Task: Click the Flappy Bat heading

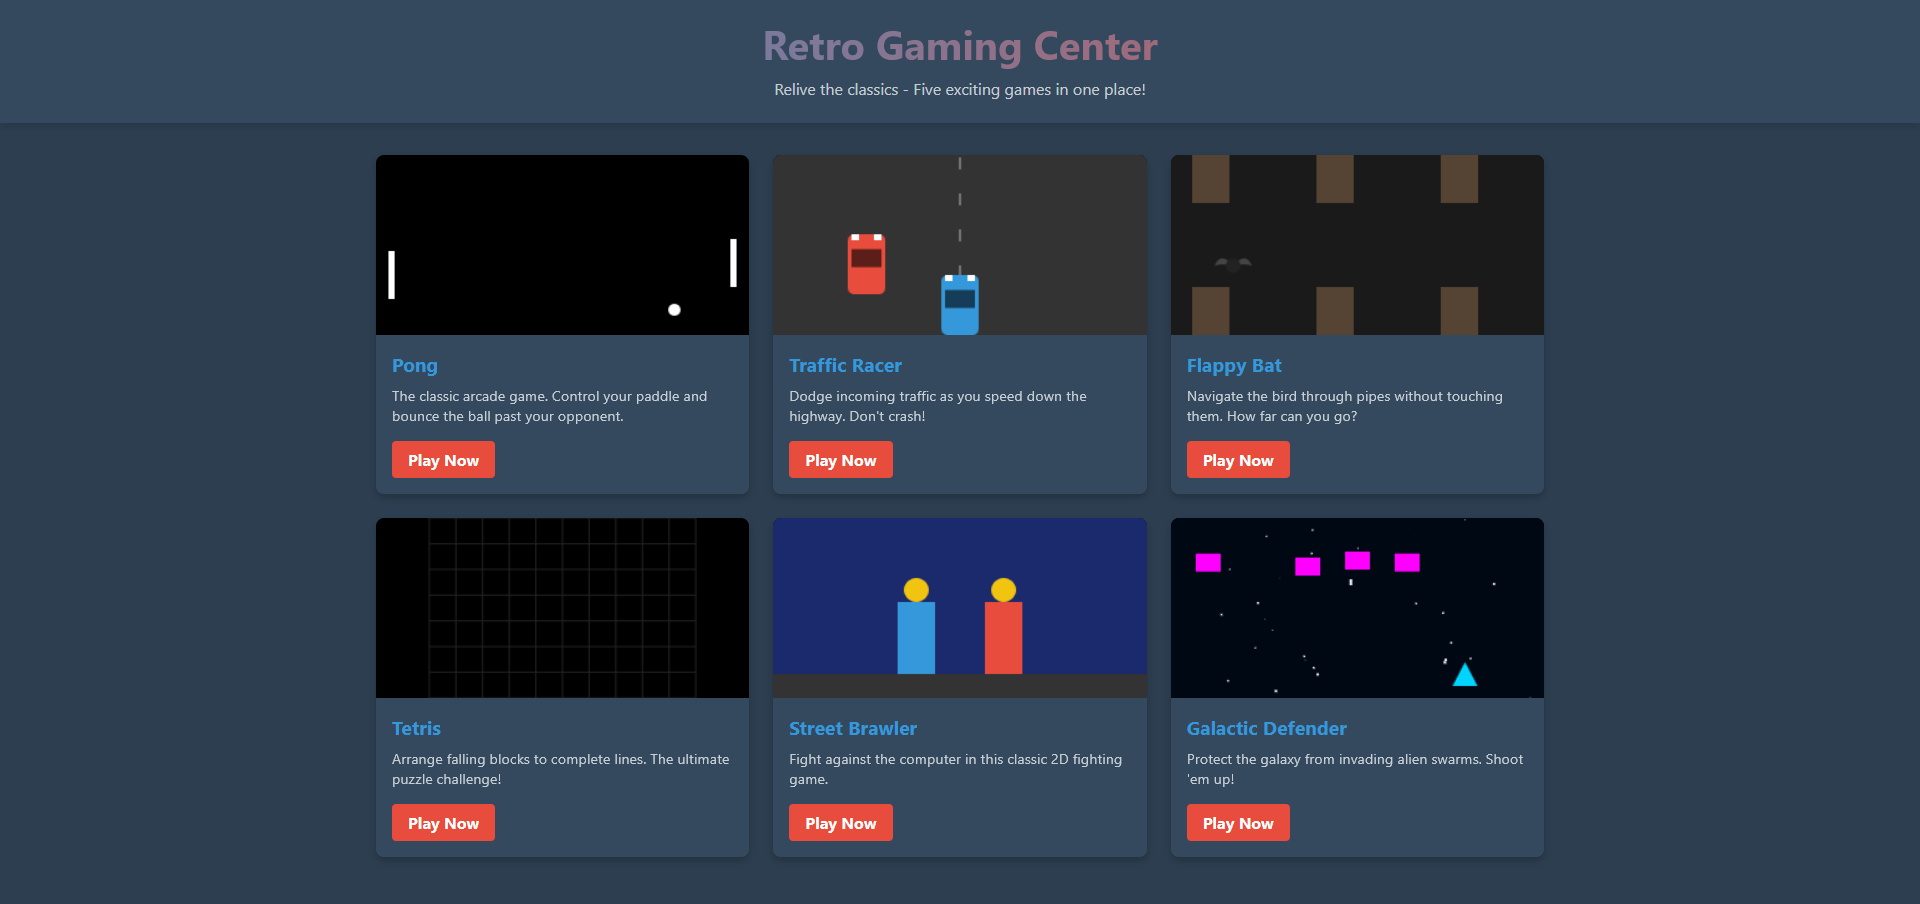Action: point(1234,366)
